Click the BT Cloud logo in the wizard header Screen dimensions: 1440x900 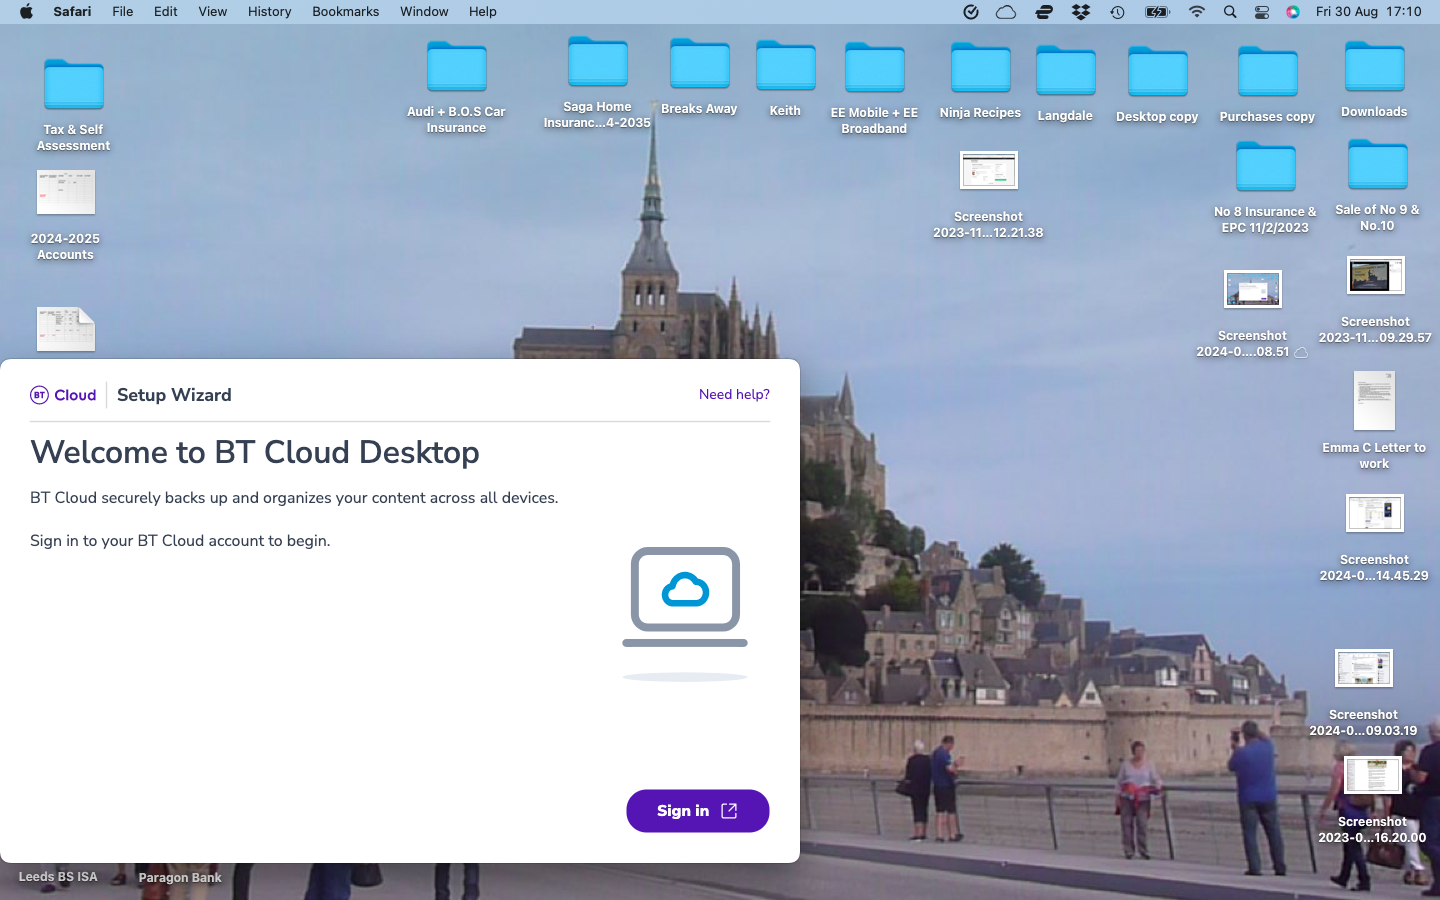pyautogui.click(x=63, y=395)
